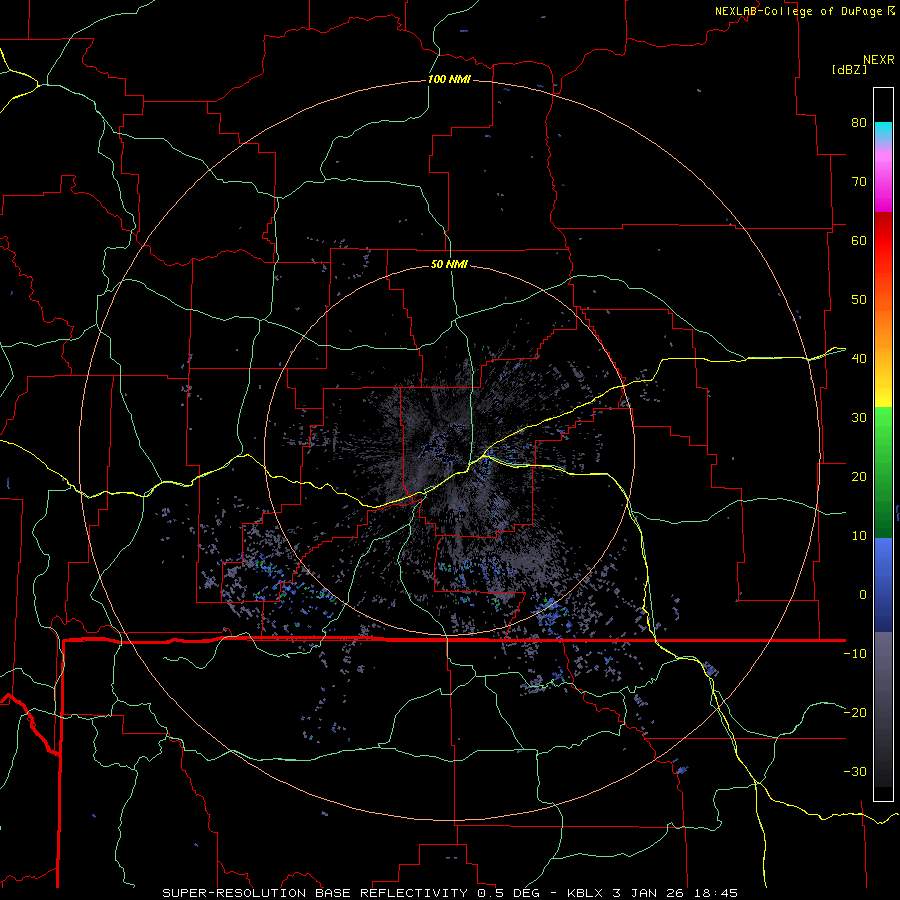This screenshot has height=900, width=900.
Task: Click the NEXR label above the color bar
Action: pyautogui.click(x=879, y=60)
